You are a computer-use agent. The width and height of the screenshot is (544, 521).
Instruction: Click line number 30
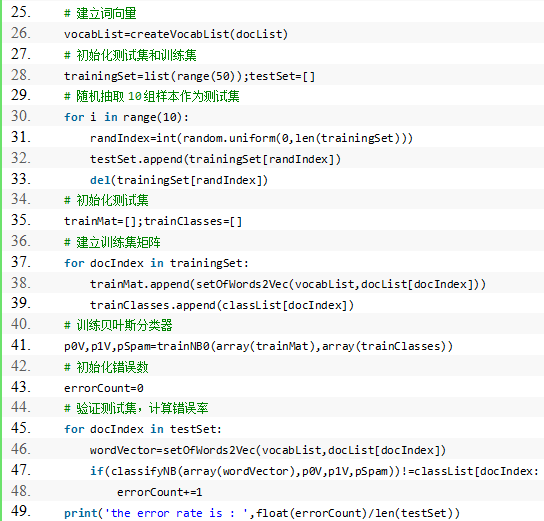click(21, 116)
